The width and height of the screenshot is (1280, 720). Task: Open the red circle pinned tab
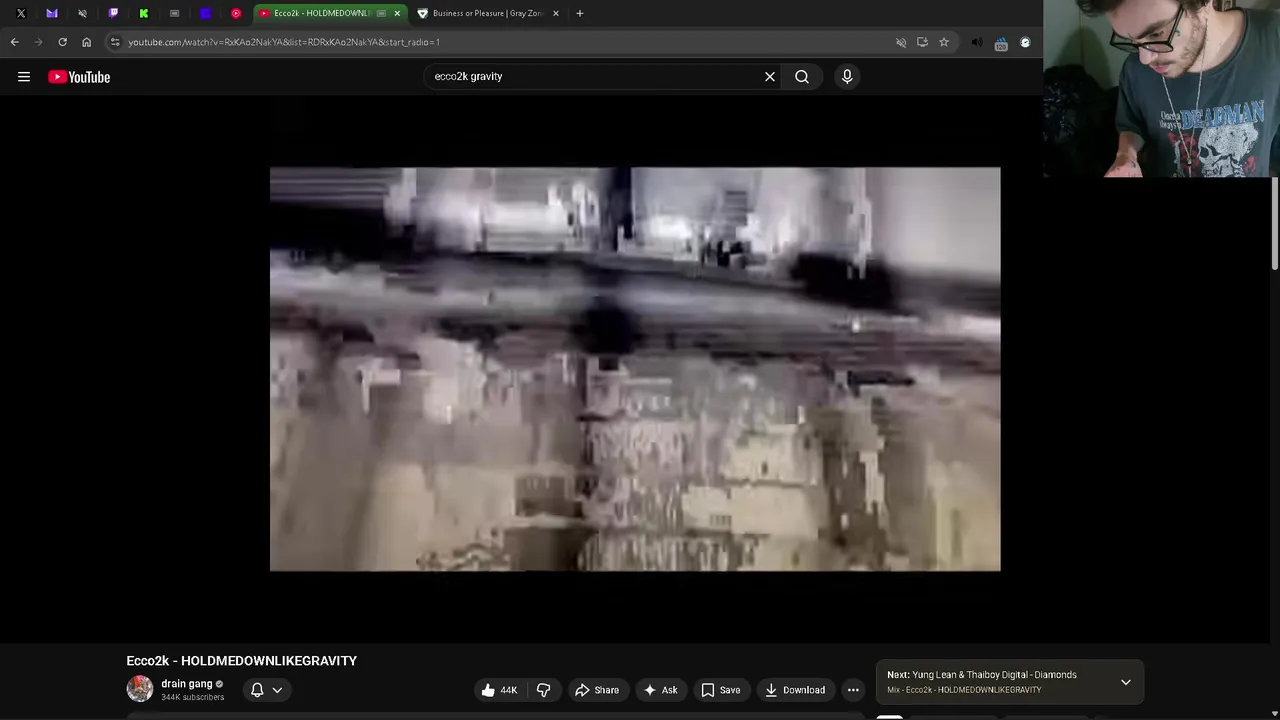[x=236, y=13]
